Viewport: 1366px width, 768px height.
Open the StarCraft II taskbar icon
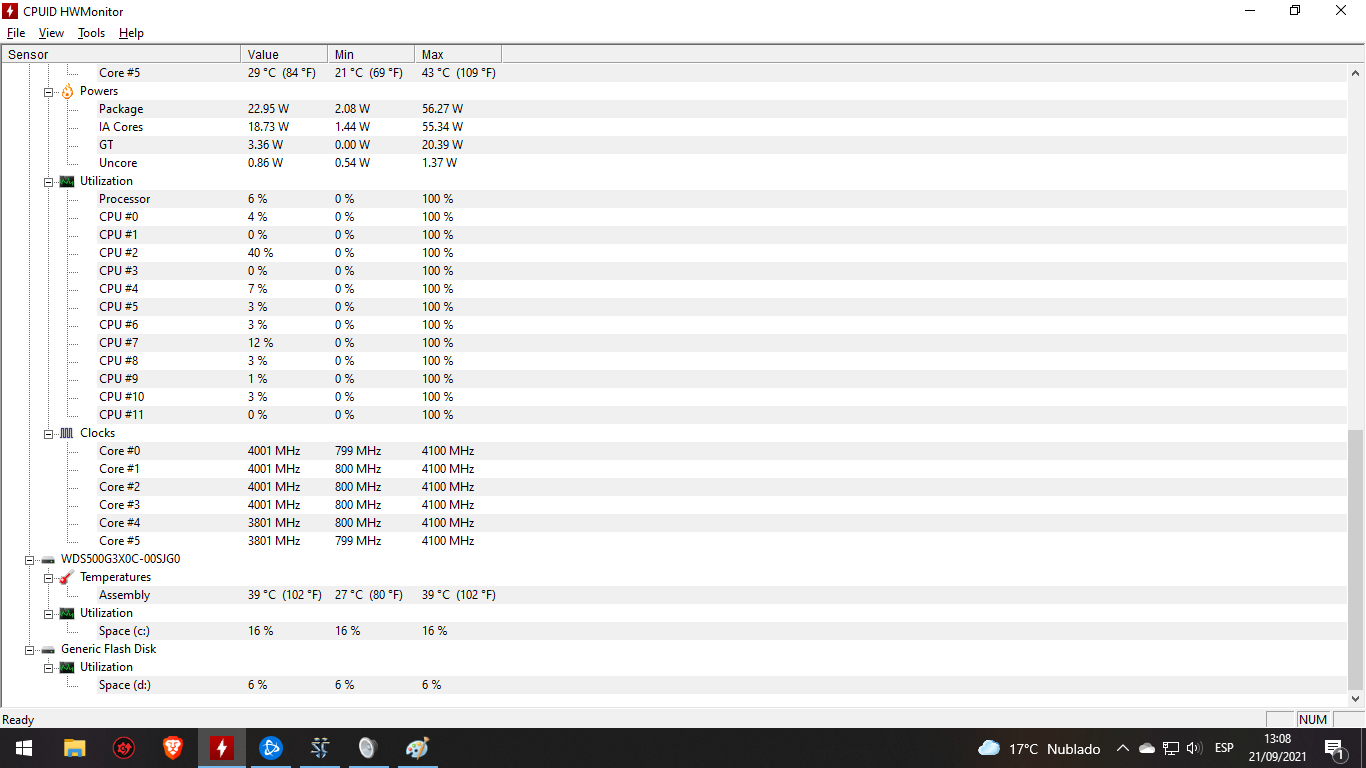[320, 748]
